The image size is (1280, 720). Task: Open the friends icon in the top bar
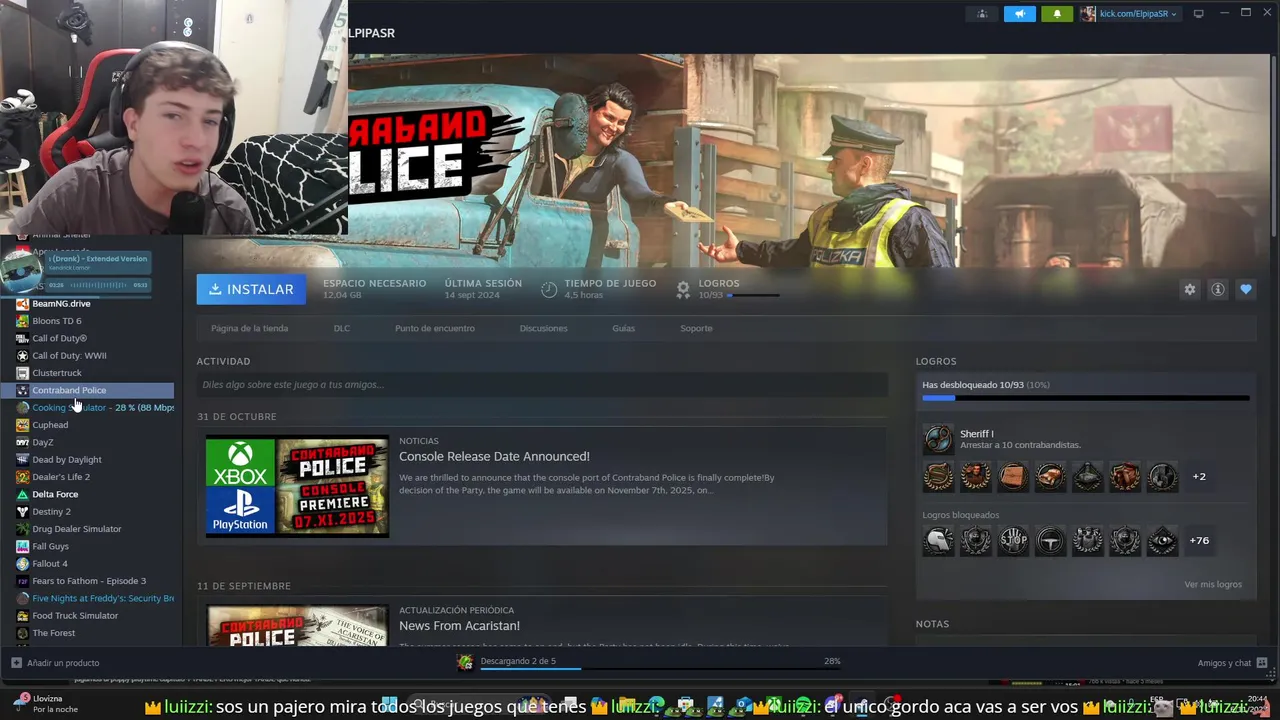(x=982, y=13)
